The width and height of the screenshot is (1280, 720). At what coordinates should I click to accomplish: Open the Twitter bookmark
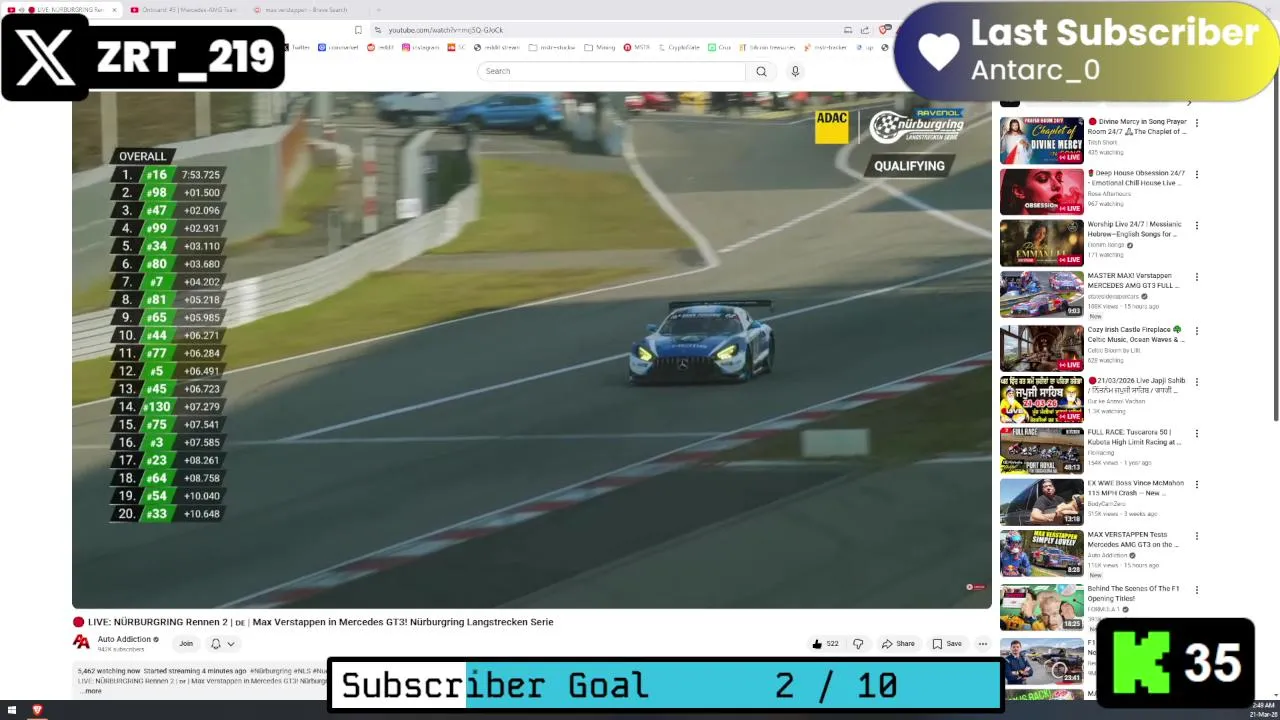pos(298,47)
